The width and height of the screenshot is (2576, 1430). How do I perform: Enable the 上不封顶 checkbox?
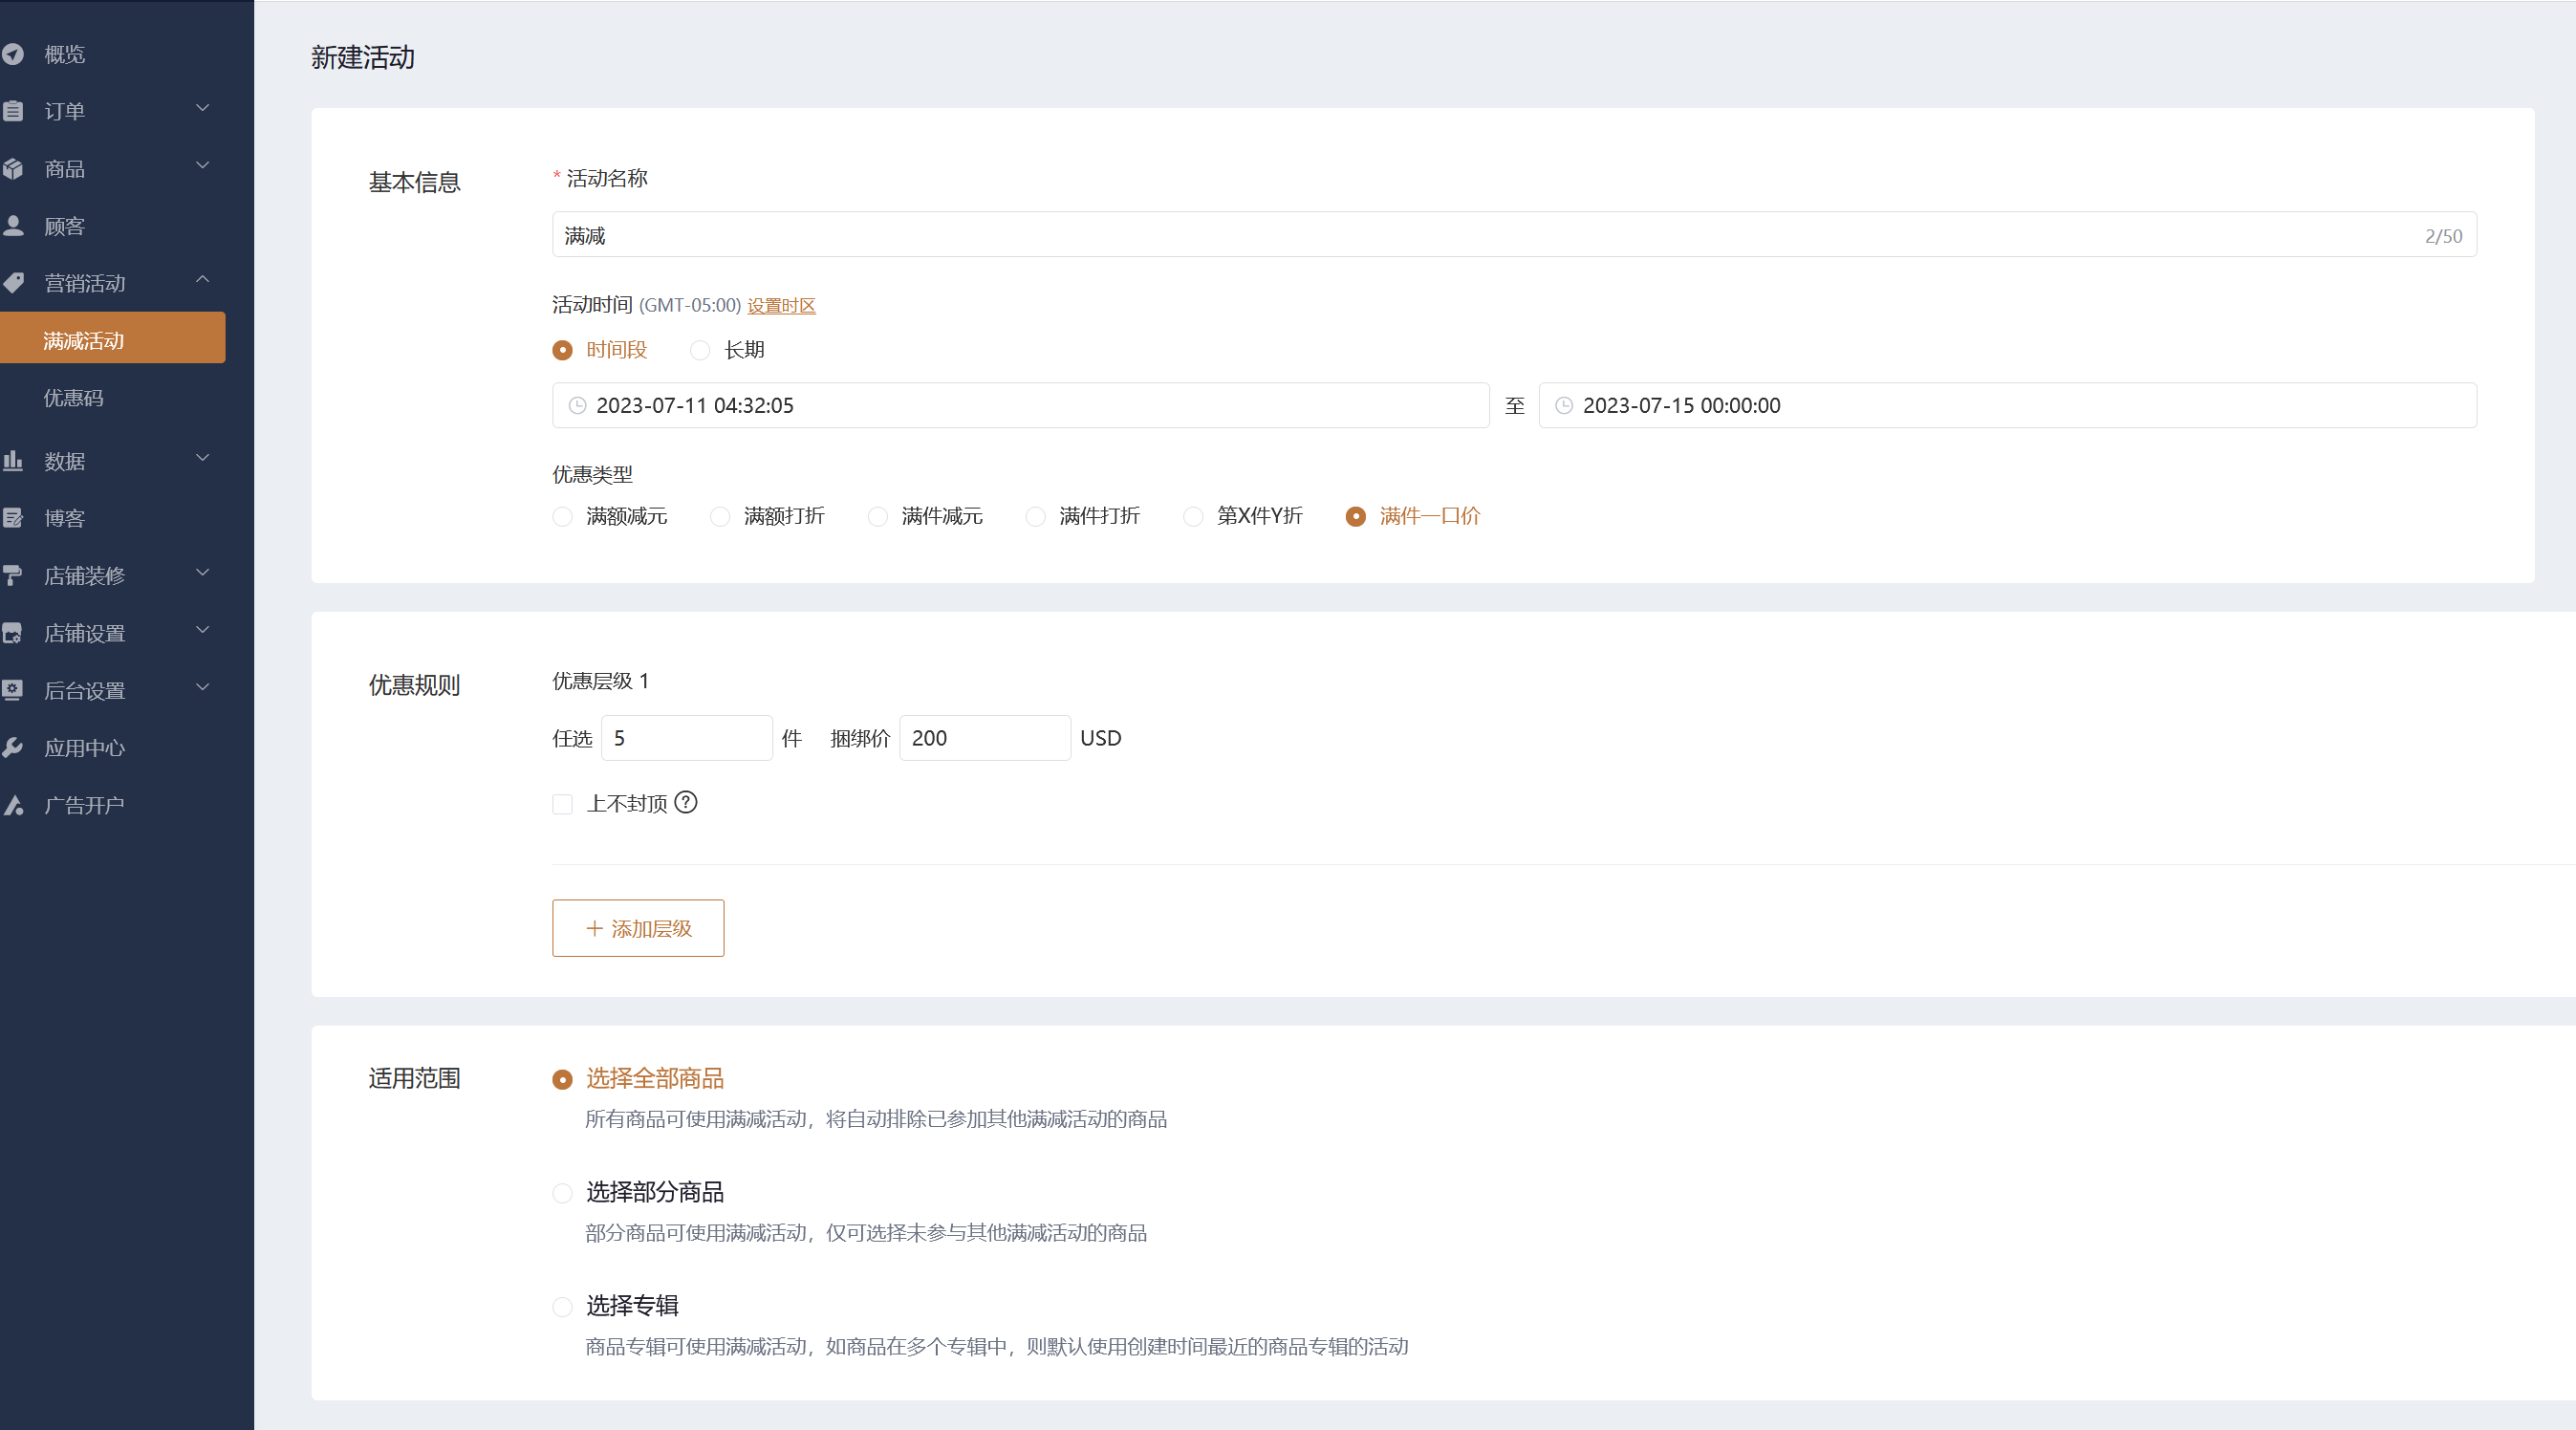coord(563,804)
